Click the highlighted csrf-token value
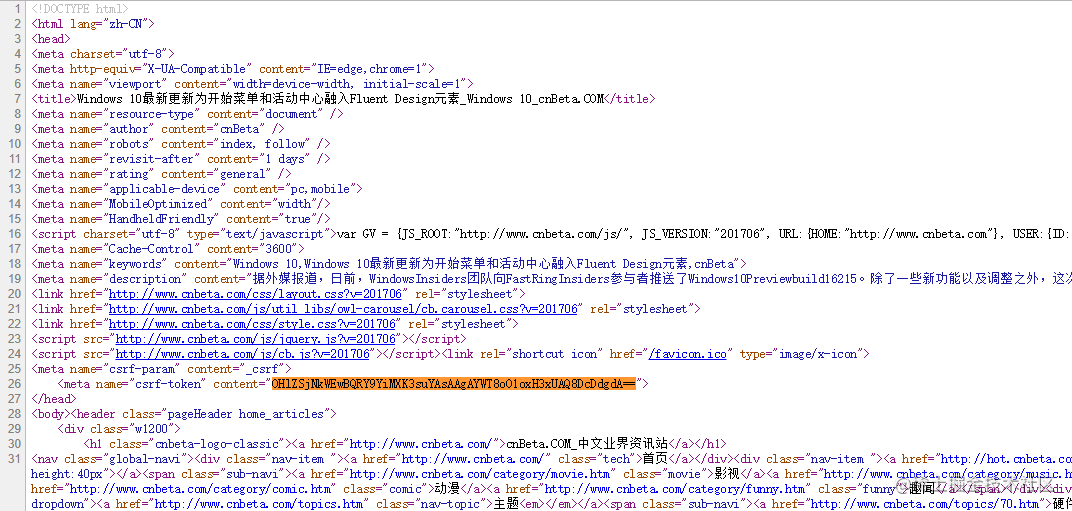Screen dimensions: 1072x511 click(453, 384)
